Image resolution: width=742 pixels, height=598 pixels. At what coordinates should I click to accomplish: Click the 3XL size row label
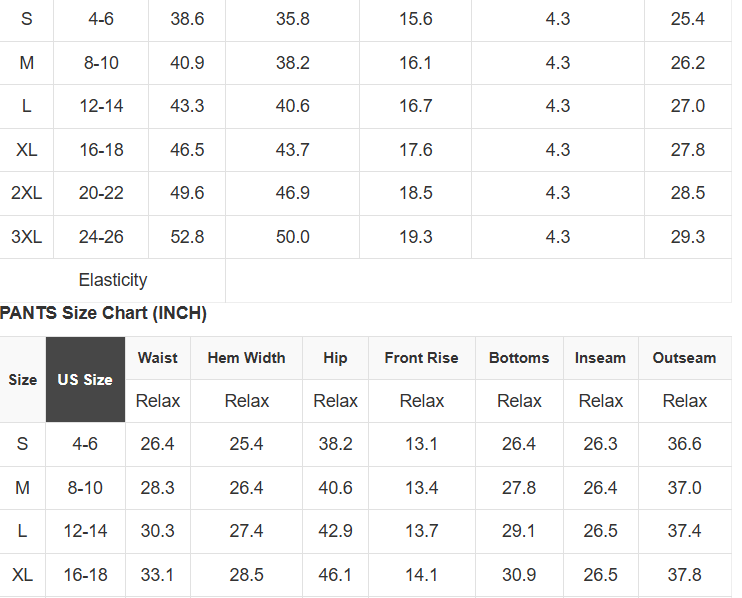point(26,237)
